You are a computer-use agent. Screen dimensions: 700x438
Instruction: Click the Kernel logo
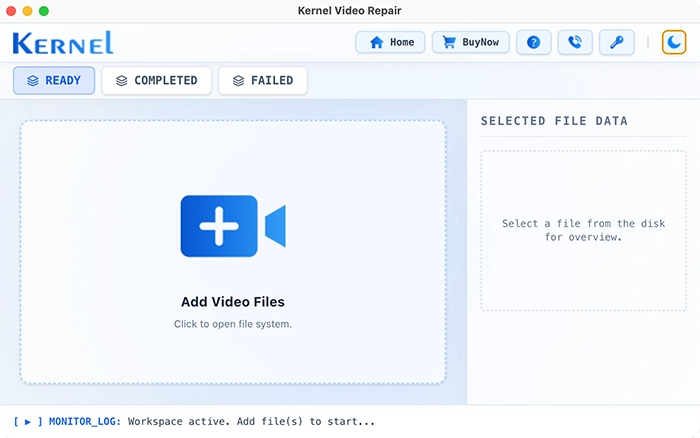(63, 43)
